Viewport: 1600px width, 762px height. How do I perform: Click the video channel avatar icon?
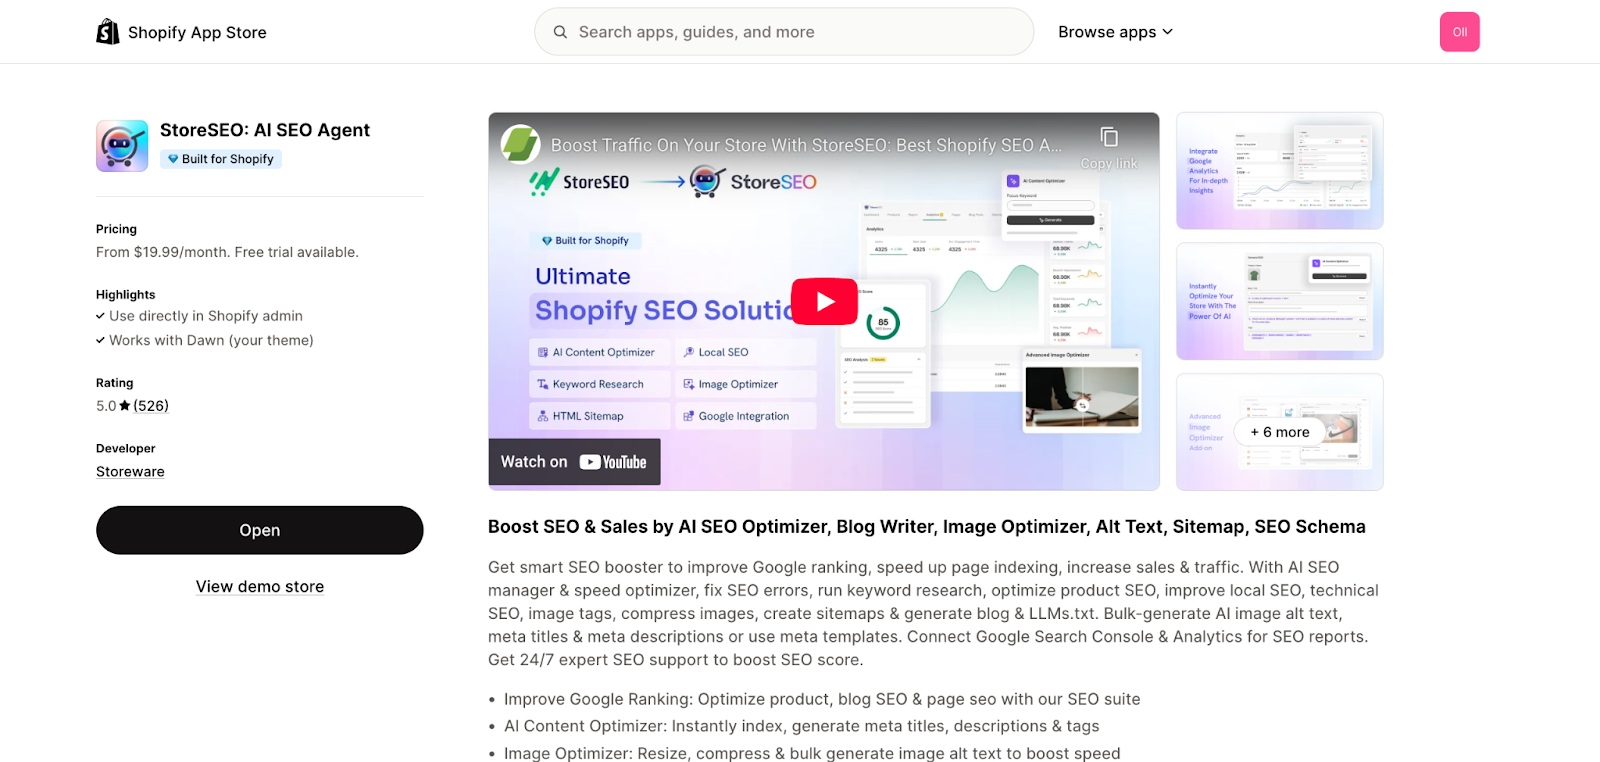pos(521,145)
